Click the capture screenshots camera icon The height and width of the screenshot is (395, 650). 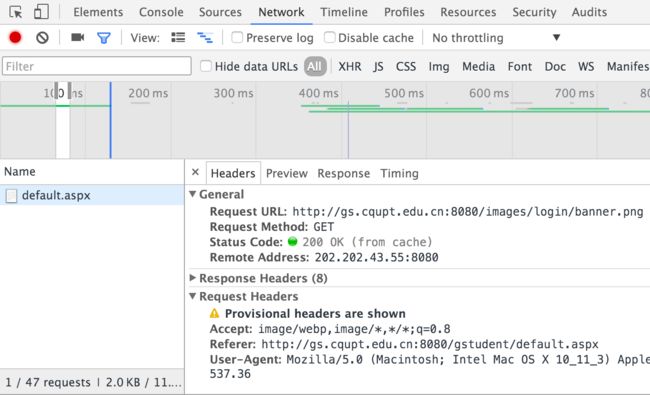78,38
